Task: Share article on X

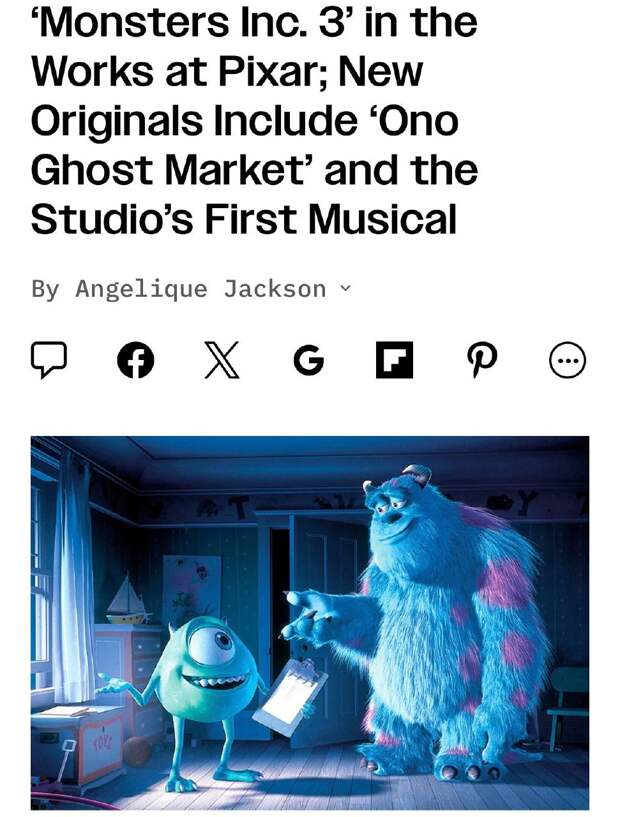Action: tap(221, 360)
